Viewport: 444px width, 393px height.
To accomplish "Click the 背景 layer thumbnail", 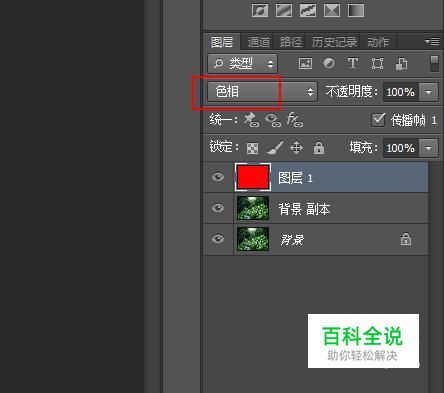I will tap(253, 239).
